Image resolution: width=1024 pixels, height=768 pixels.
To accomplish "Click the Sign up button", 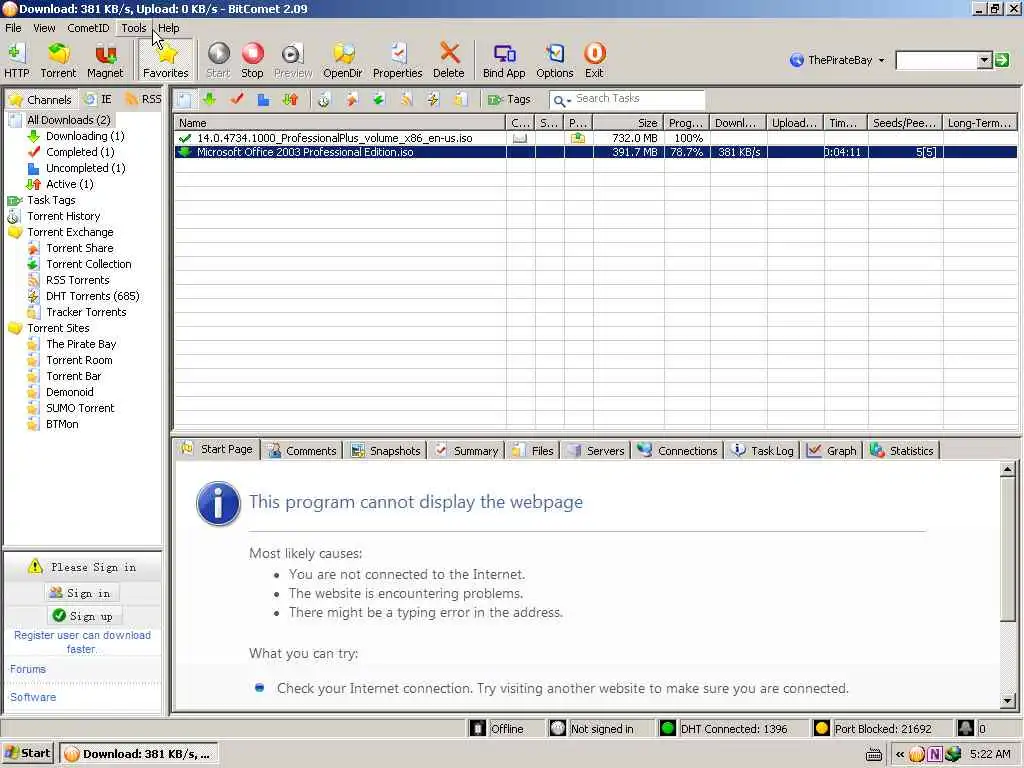I will (x=84, y=616).
